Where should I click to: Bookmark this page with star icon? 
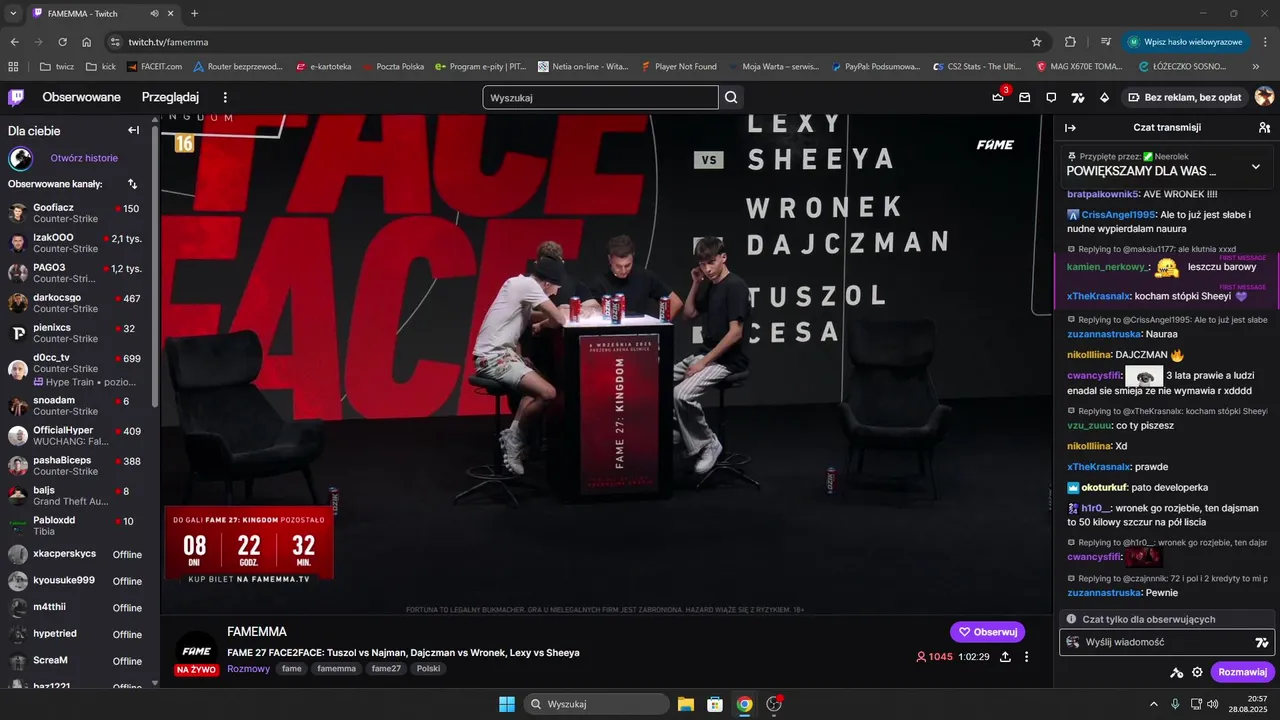[1037, 42]
